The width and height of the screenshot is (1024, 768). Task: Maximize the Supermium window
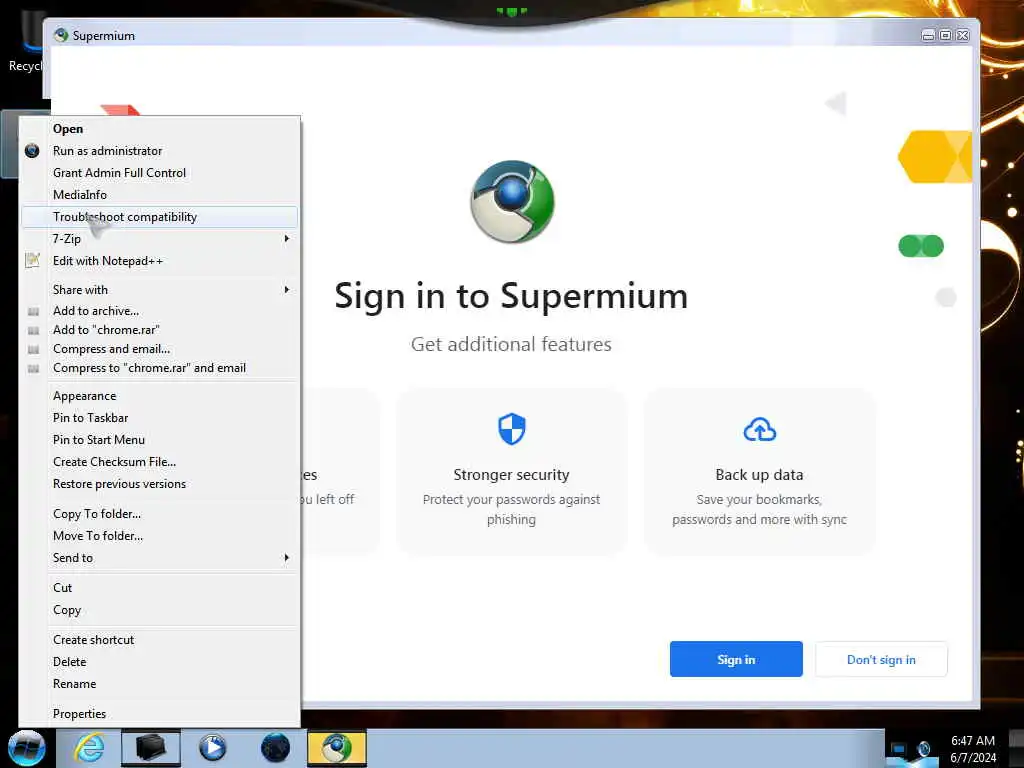point(945,35)
